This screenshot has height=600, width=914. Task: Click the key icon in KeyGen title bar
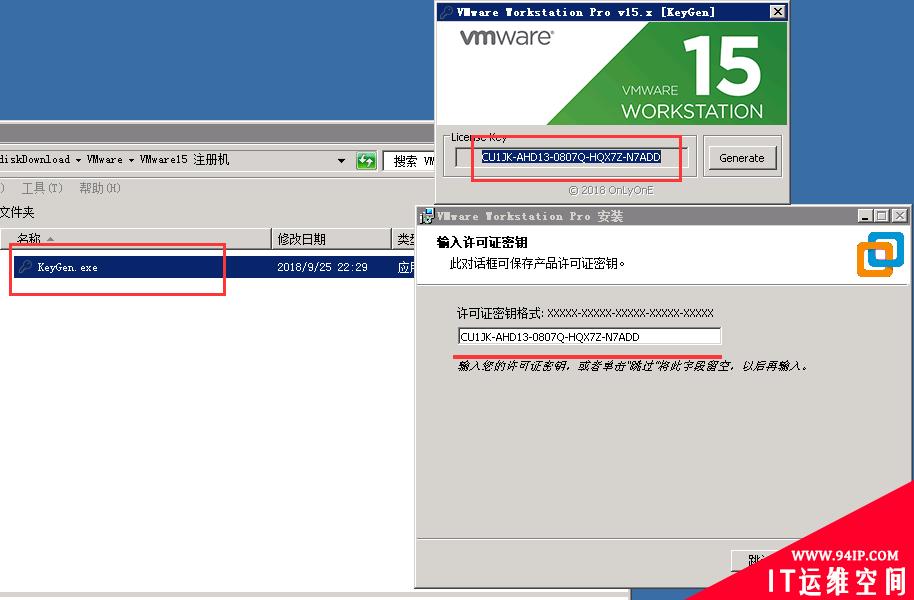coord(447,12)
